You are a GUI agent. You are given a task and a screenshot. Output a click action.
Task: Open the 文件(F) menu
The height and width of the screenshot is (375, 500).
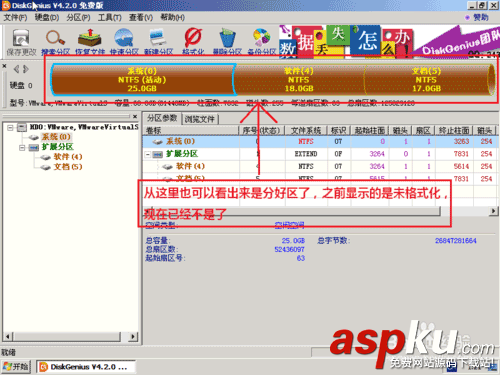pos(15,17)
